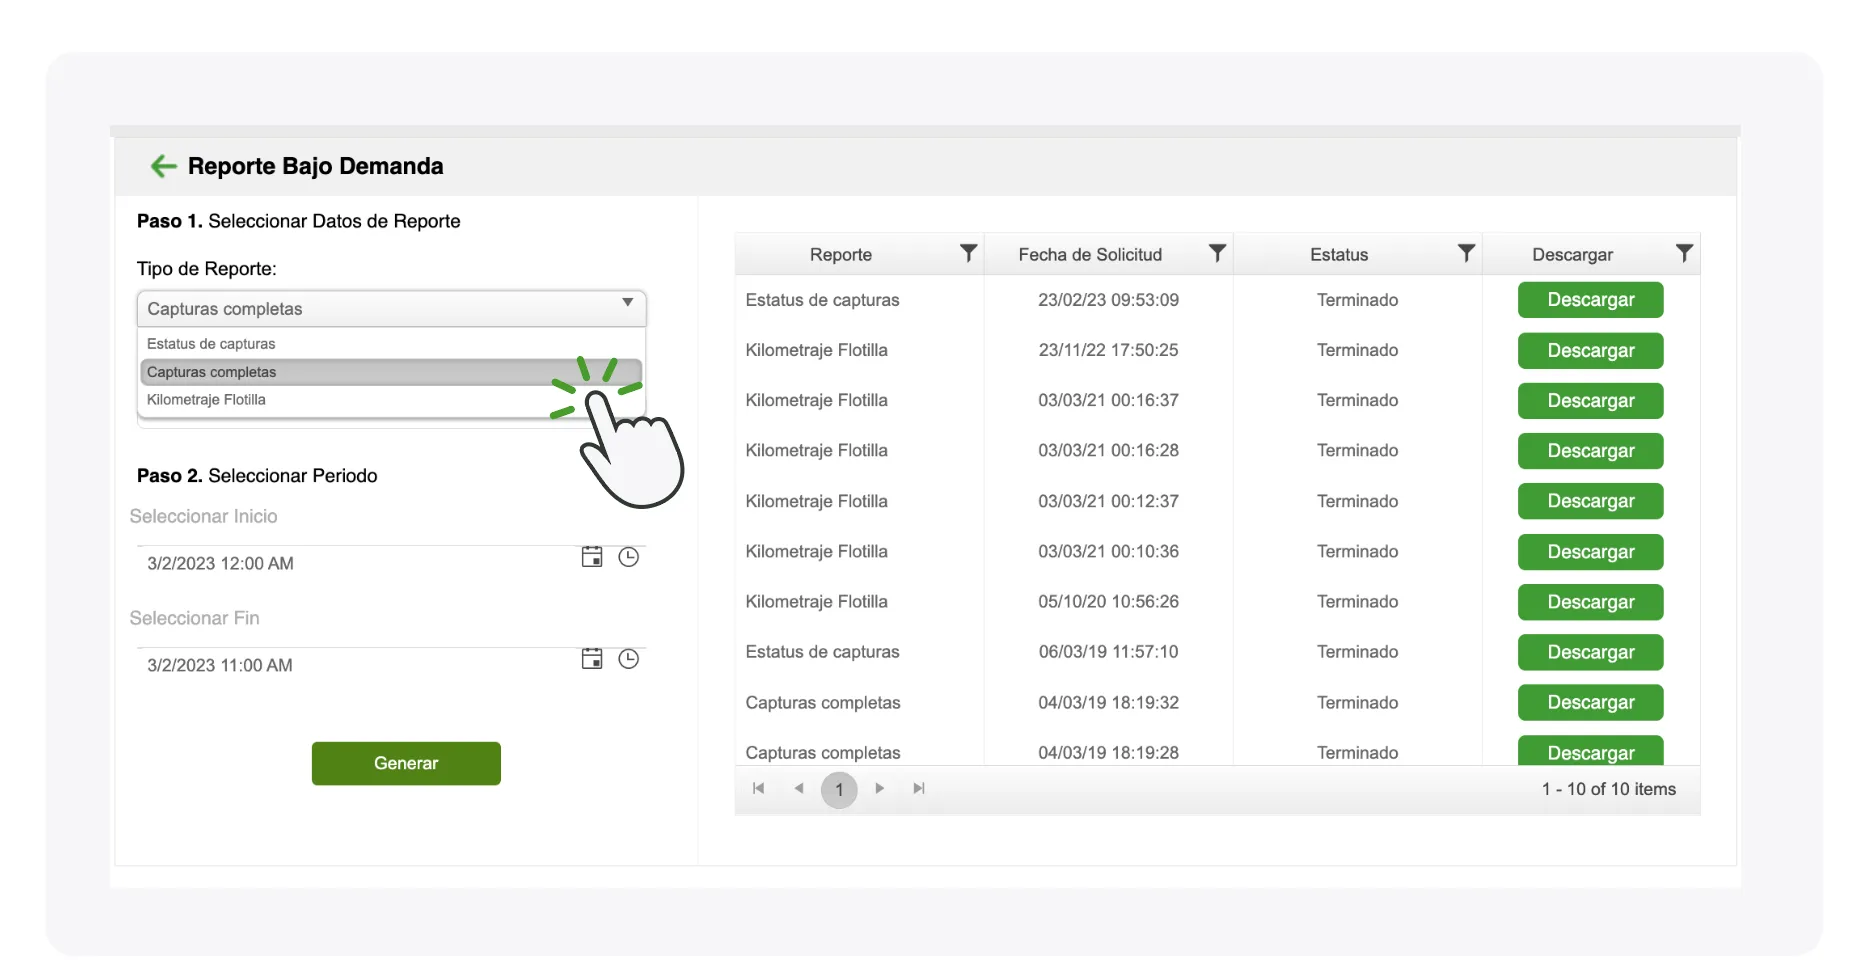Viewport: 1854px width, 976px height.
Task: Choose Estatus de capturas from the dropdown list
Action: pyautogui.click(x=391, y=343)
